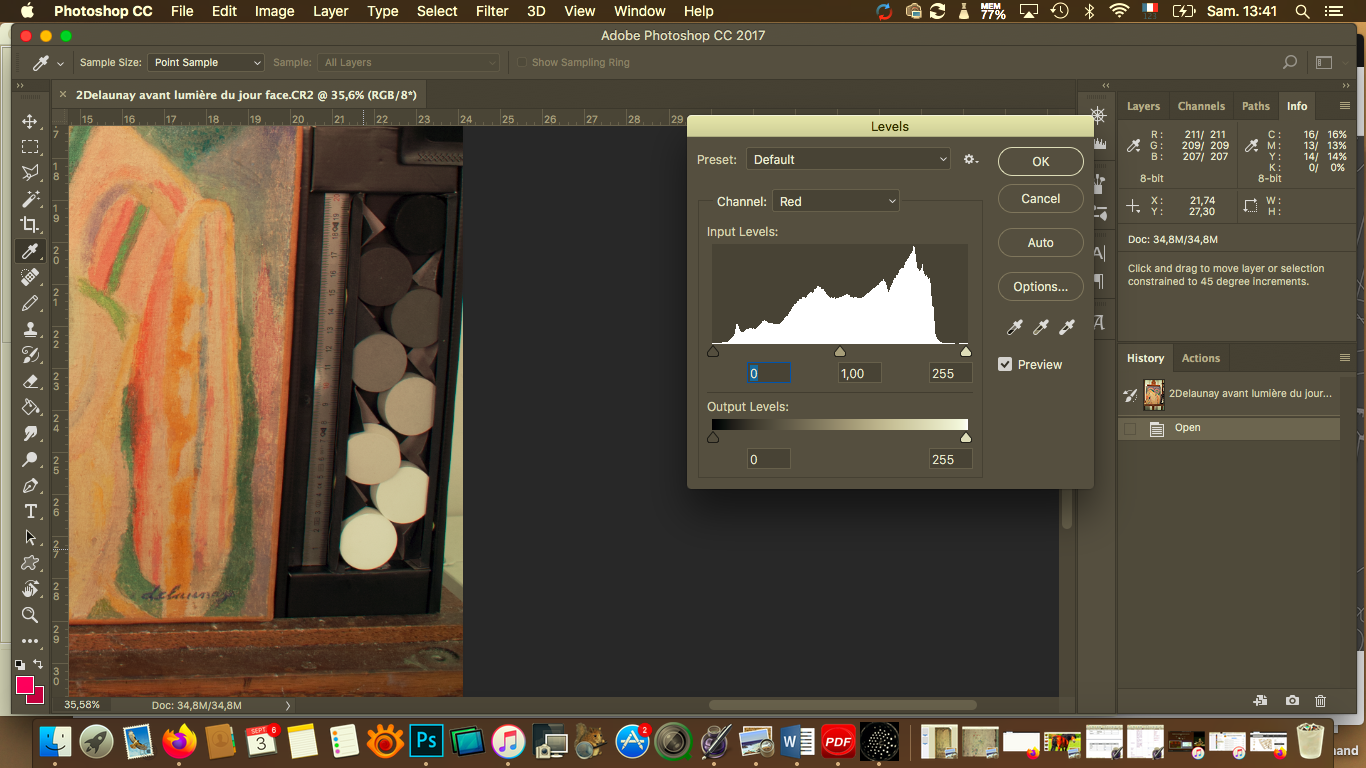This screenshot has height=768, width=1366.
Task: Pick the white point eyedropper in Levels
Action: (1067, 328)
